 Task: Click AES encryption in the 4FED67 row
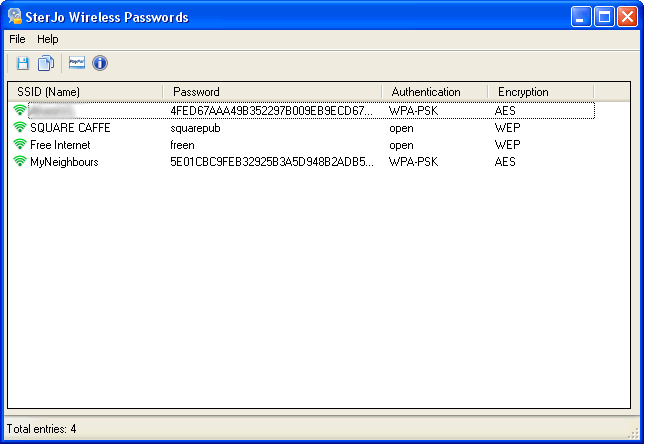pos(505,111)
